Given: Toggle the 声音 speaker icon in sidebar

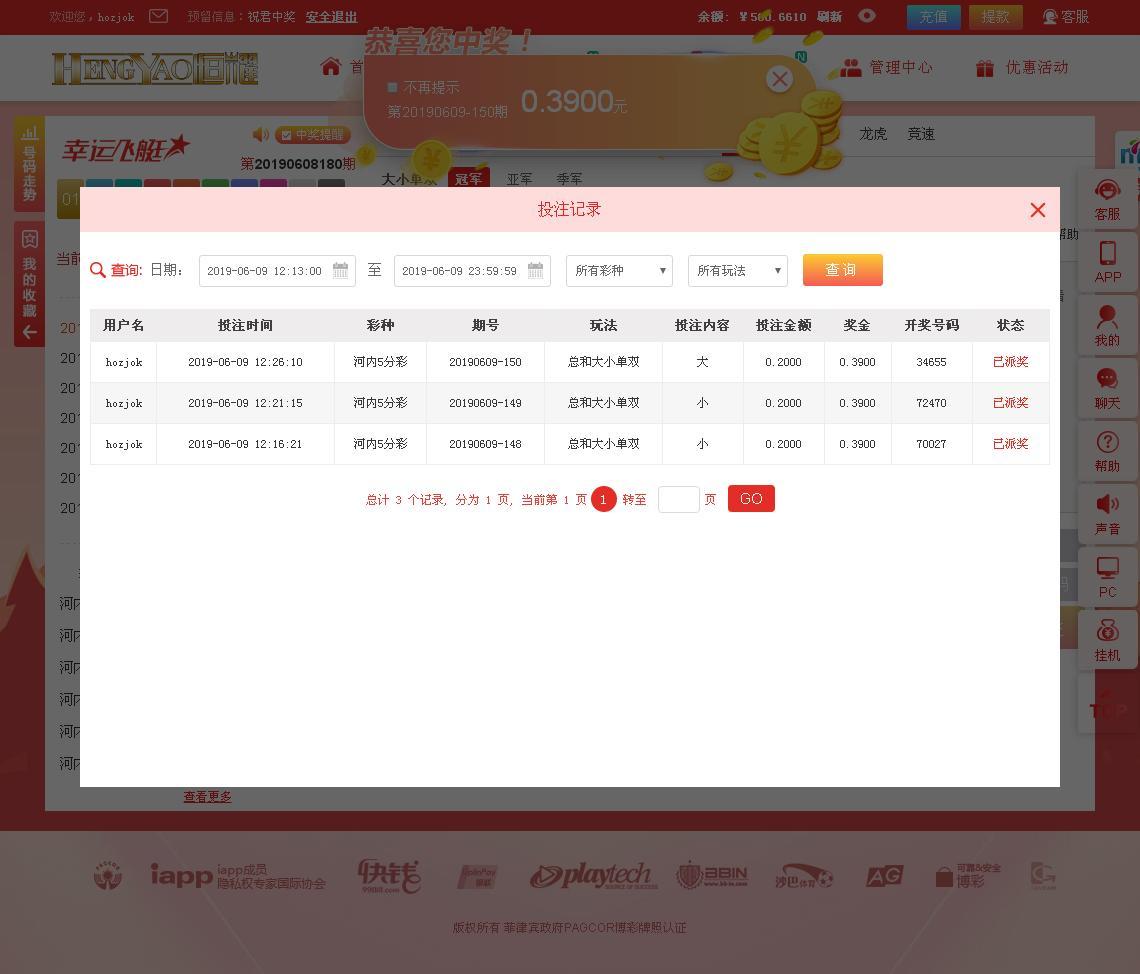Looking at the screenshot, I should [x=1107, y=507].
